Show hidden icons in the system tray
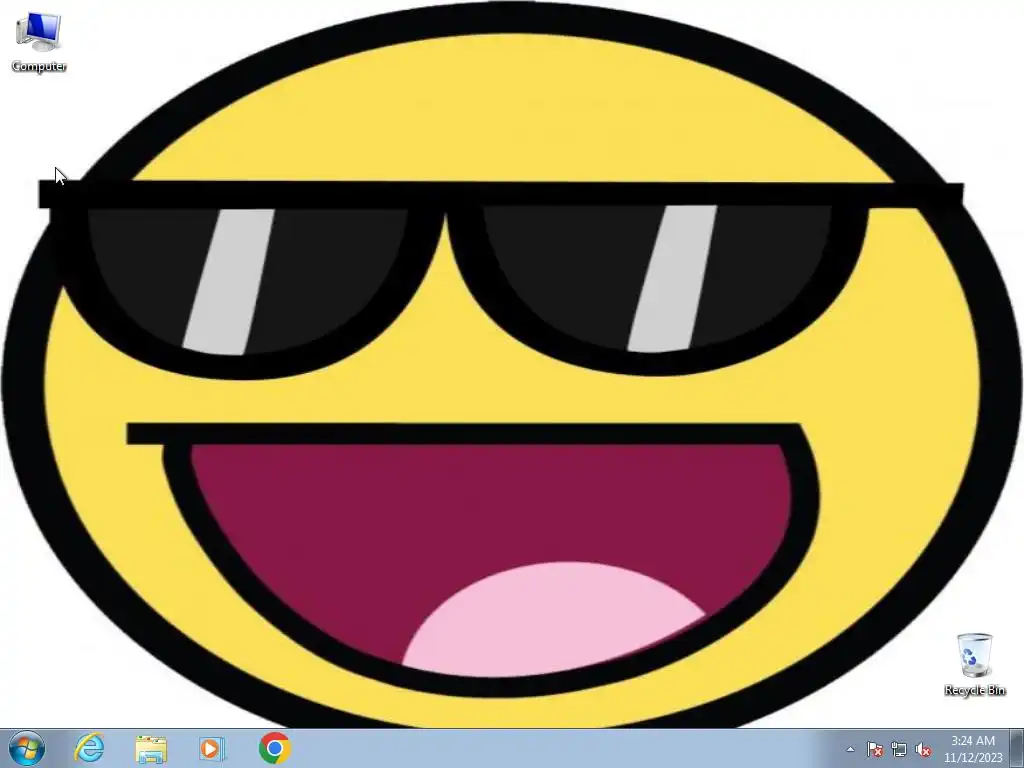This screenshot has width=1024, height=768. pos(850,749)
